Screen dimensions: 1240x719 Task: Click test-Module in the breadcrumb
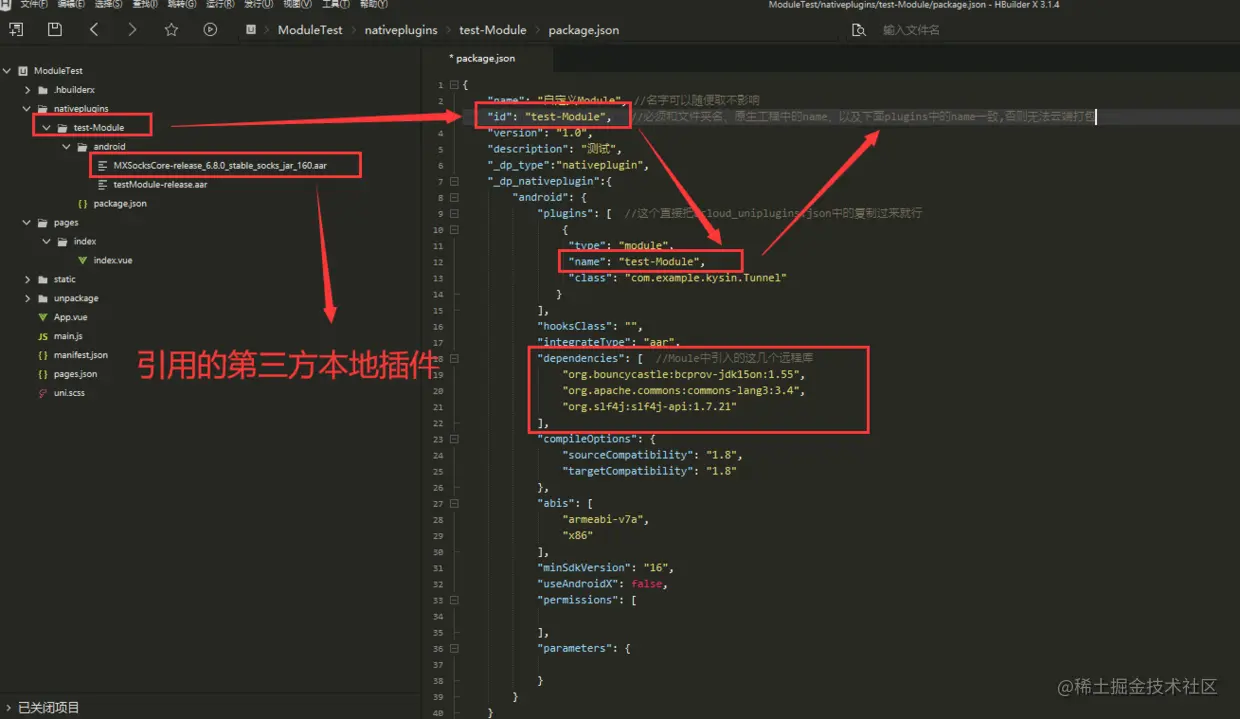(493, 30)
